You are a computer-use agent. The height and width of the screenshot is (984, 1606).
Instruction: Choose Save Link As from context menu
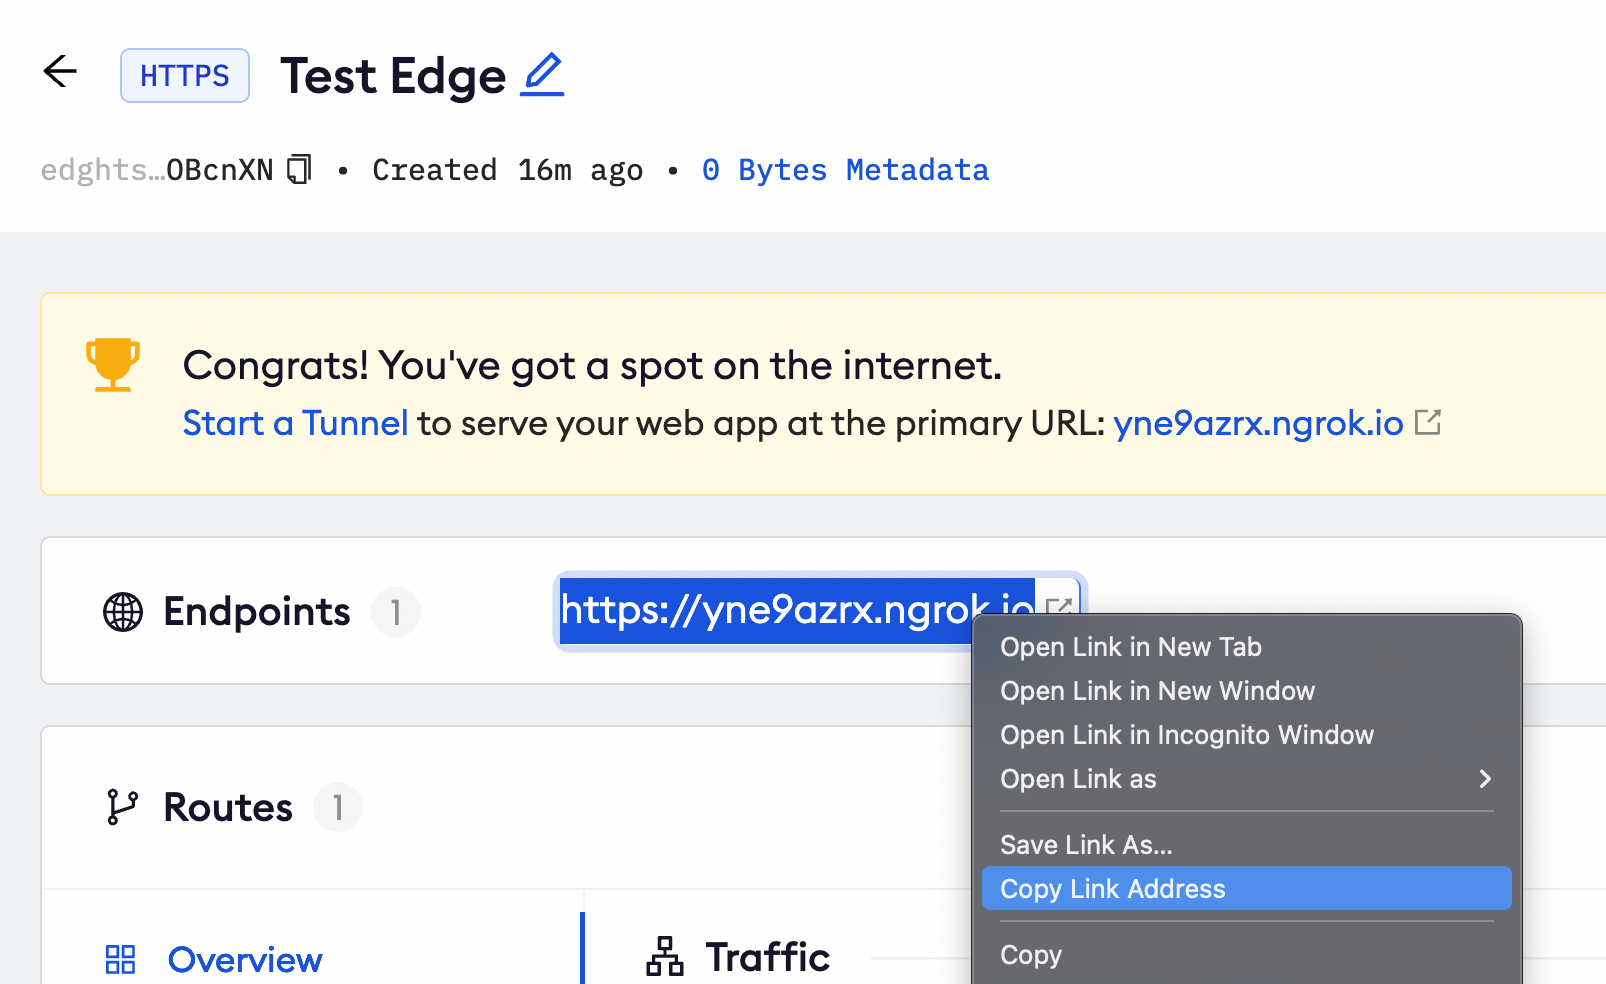tap(1086, 845)
